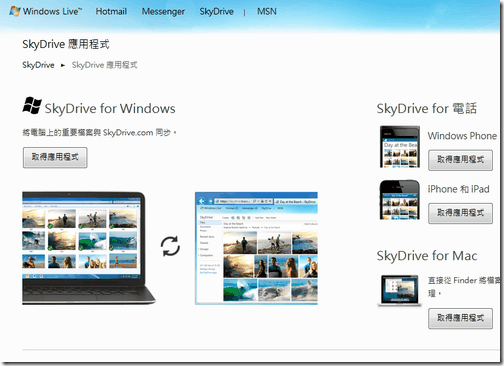This screenshot has height=366, width=504.
Task: Click the Windows Phone device image
Action: [400, 147]
